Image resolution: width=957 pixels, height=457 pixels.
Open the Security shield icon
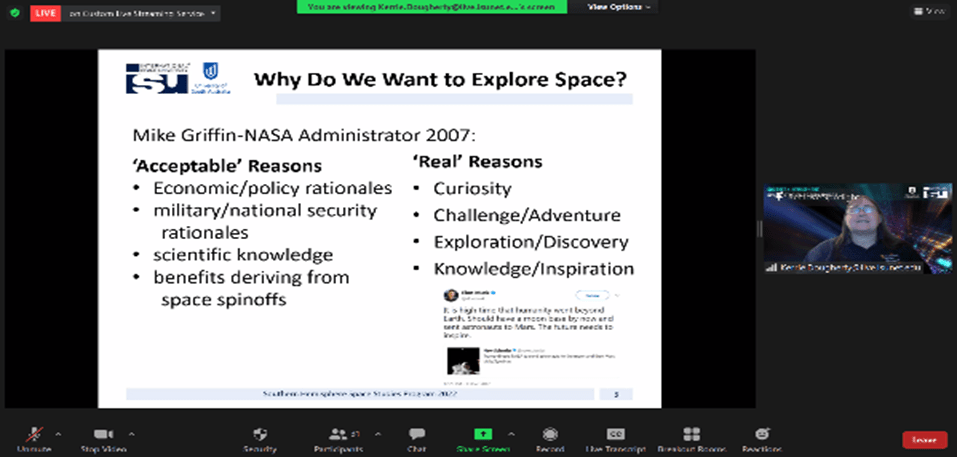pos(260,434)
